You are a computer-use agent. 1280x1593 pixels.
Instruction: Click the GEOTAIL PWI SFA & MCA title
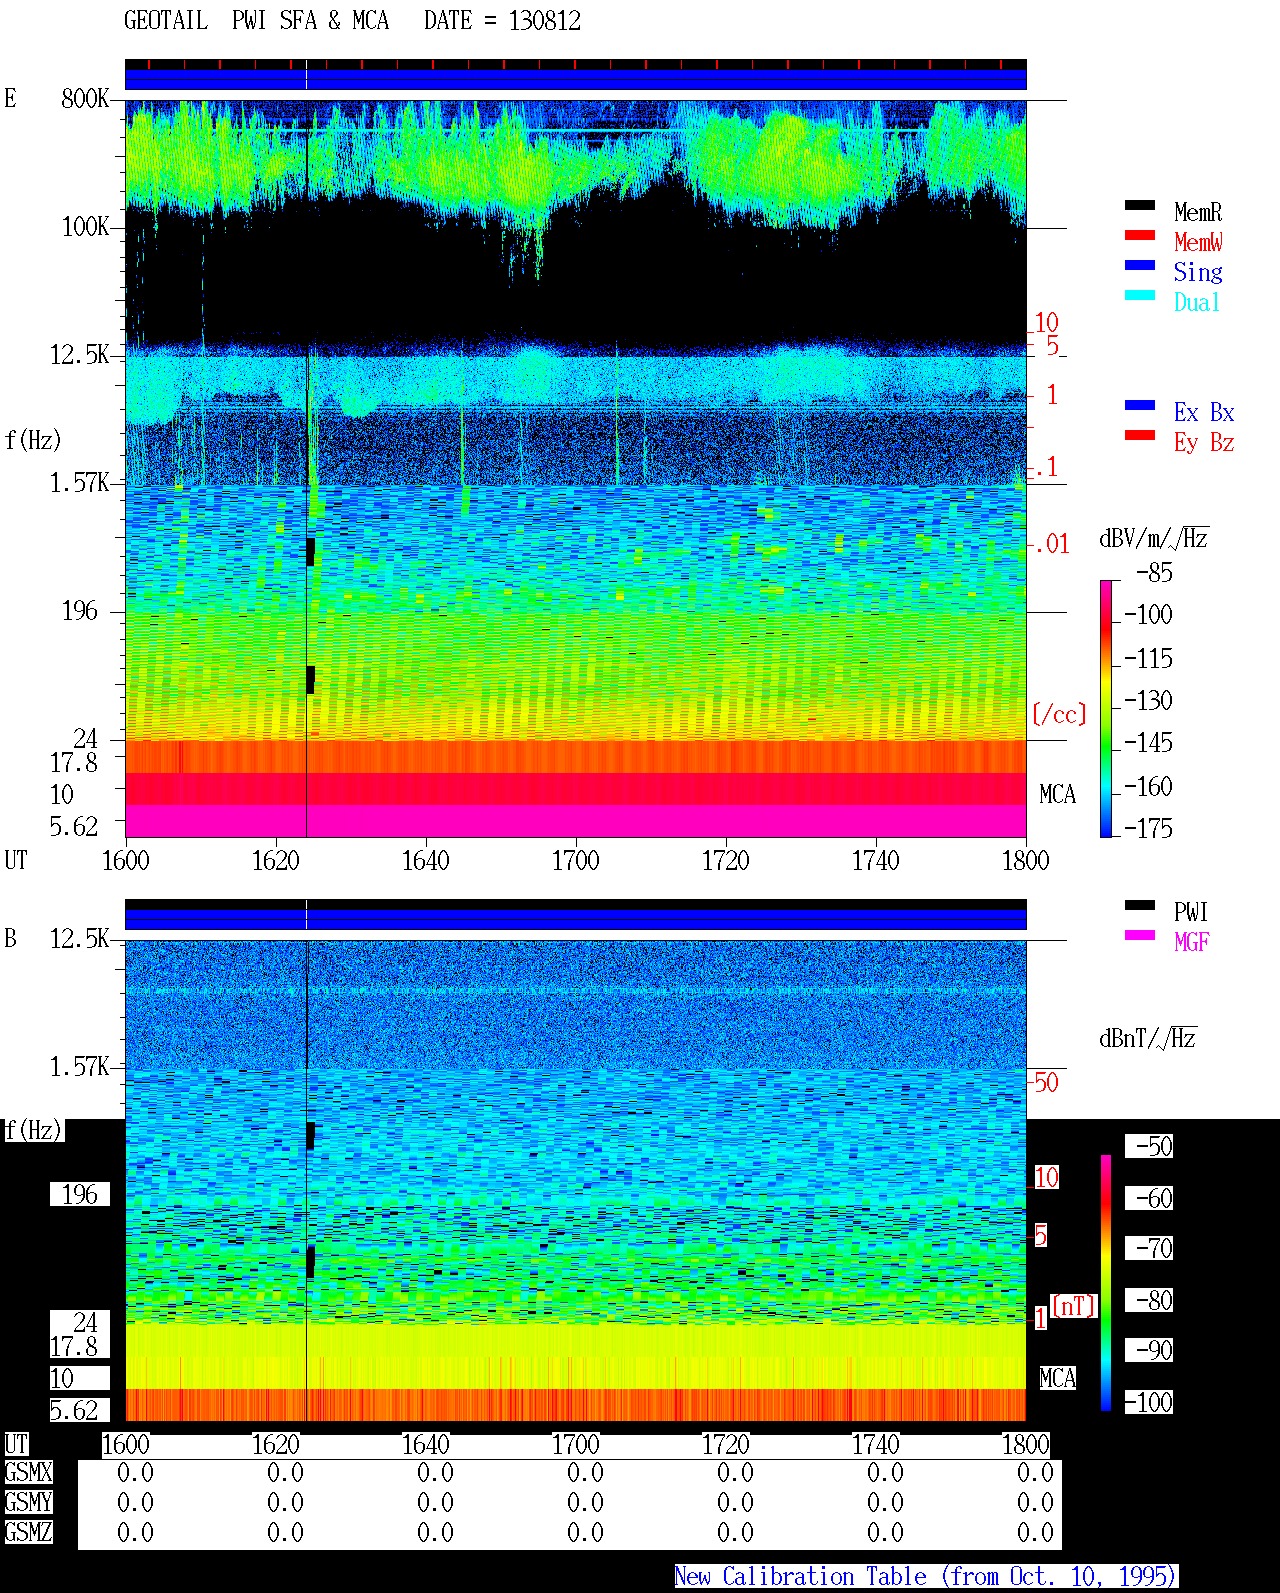(256, 21)
